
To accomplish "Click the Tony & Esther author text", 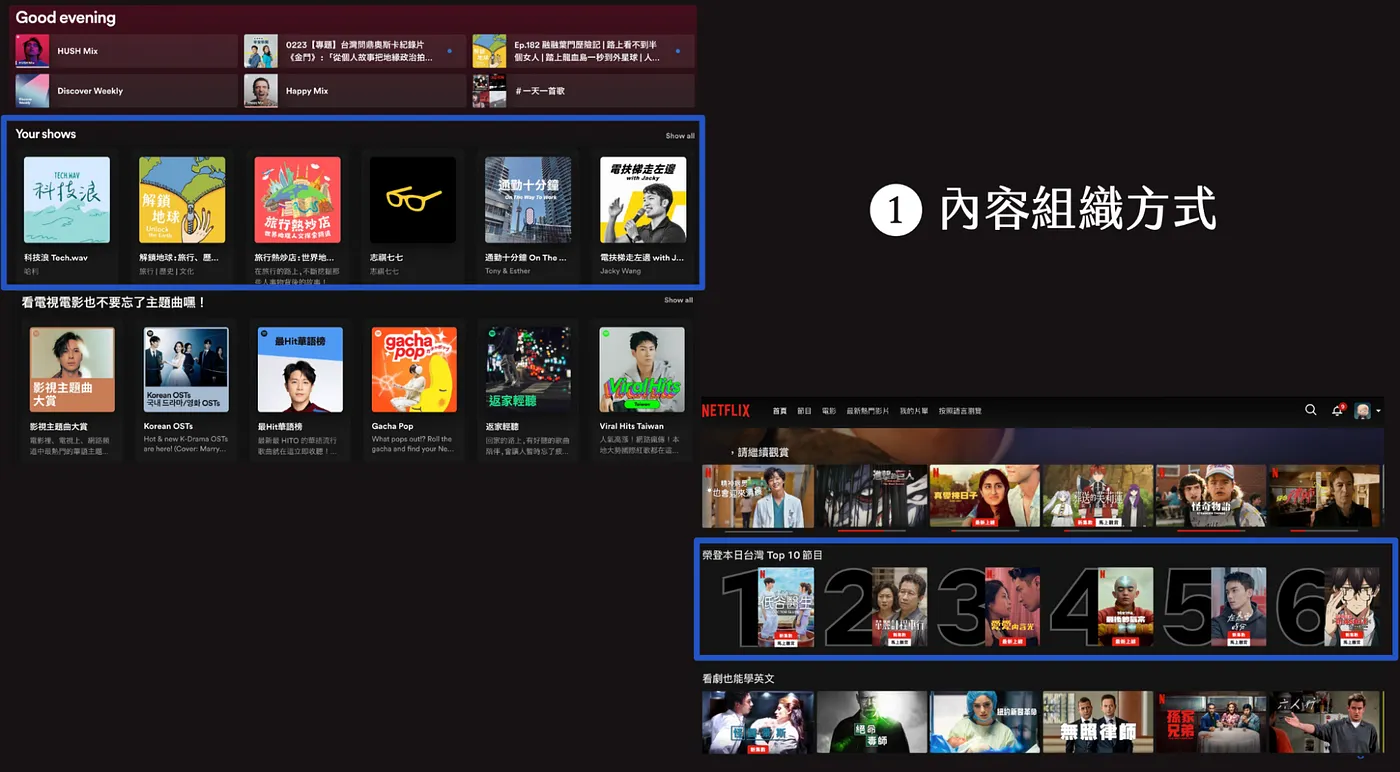I will tap(508, 271).
